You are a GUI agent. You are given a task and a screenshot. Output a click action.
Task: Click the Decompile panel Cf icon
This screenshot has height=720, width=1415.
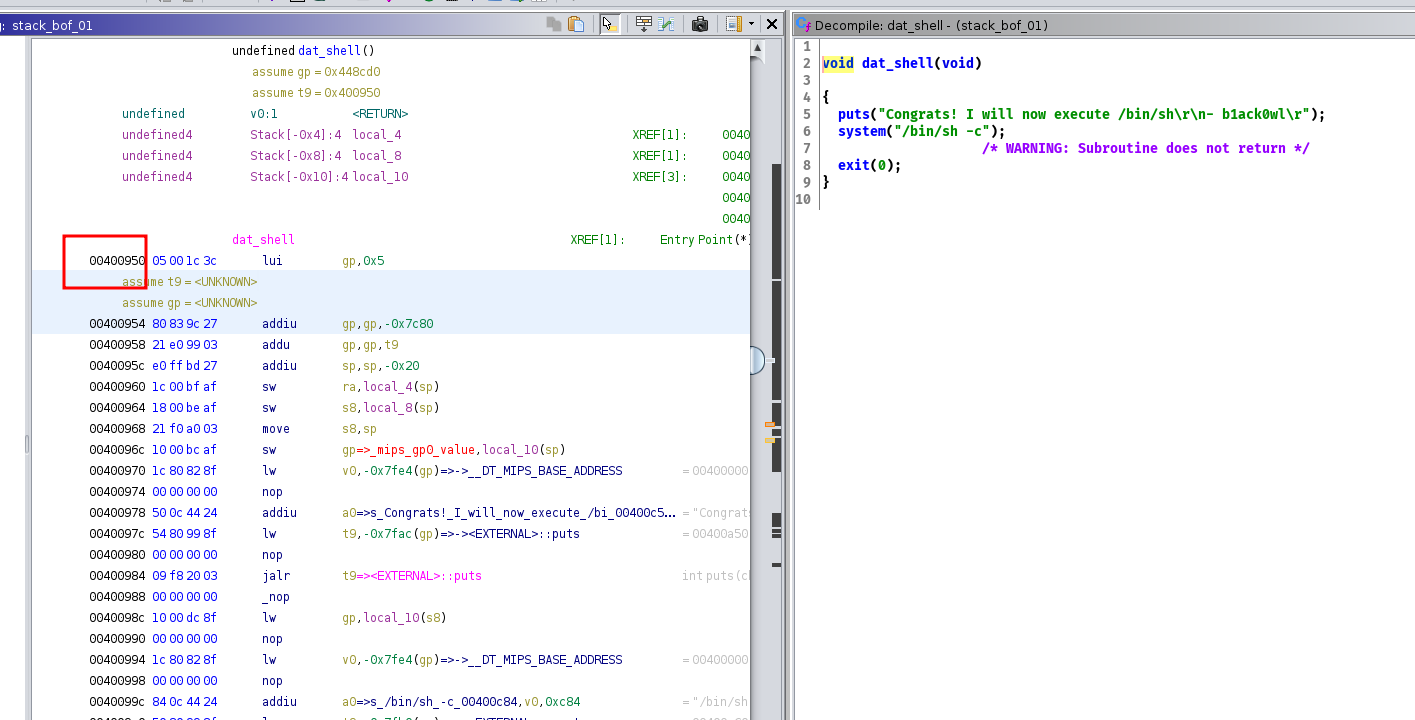tap(803, 25)
